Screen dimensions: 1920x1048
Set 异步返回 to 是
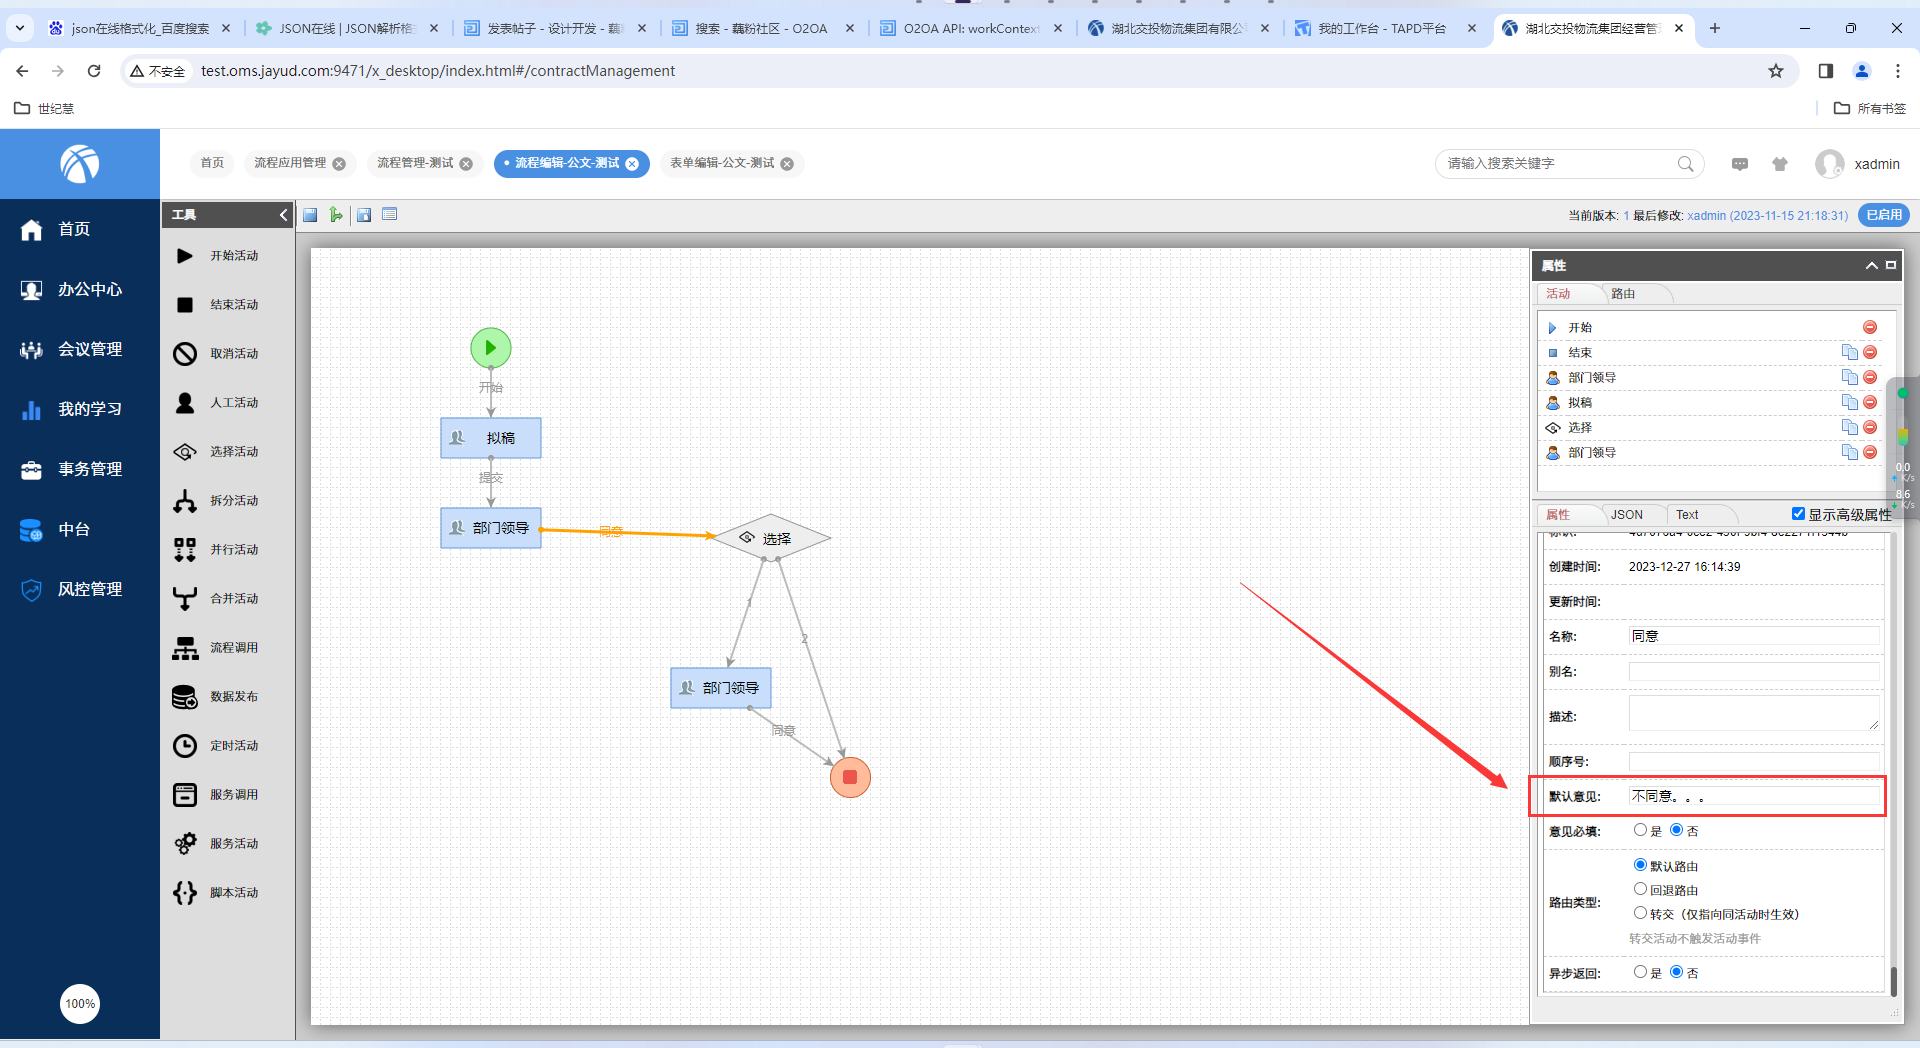pos(1640,972)
